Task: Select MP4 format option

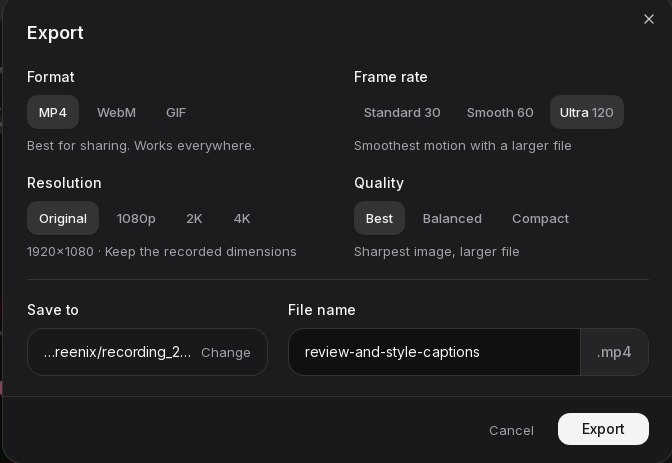Action: pos(53,112)
